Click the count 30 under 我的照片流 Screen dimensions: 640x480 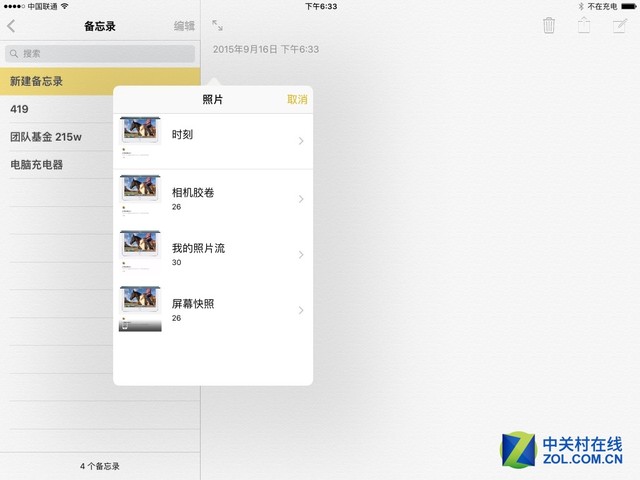coord(176,262)
